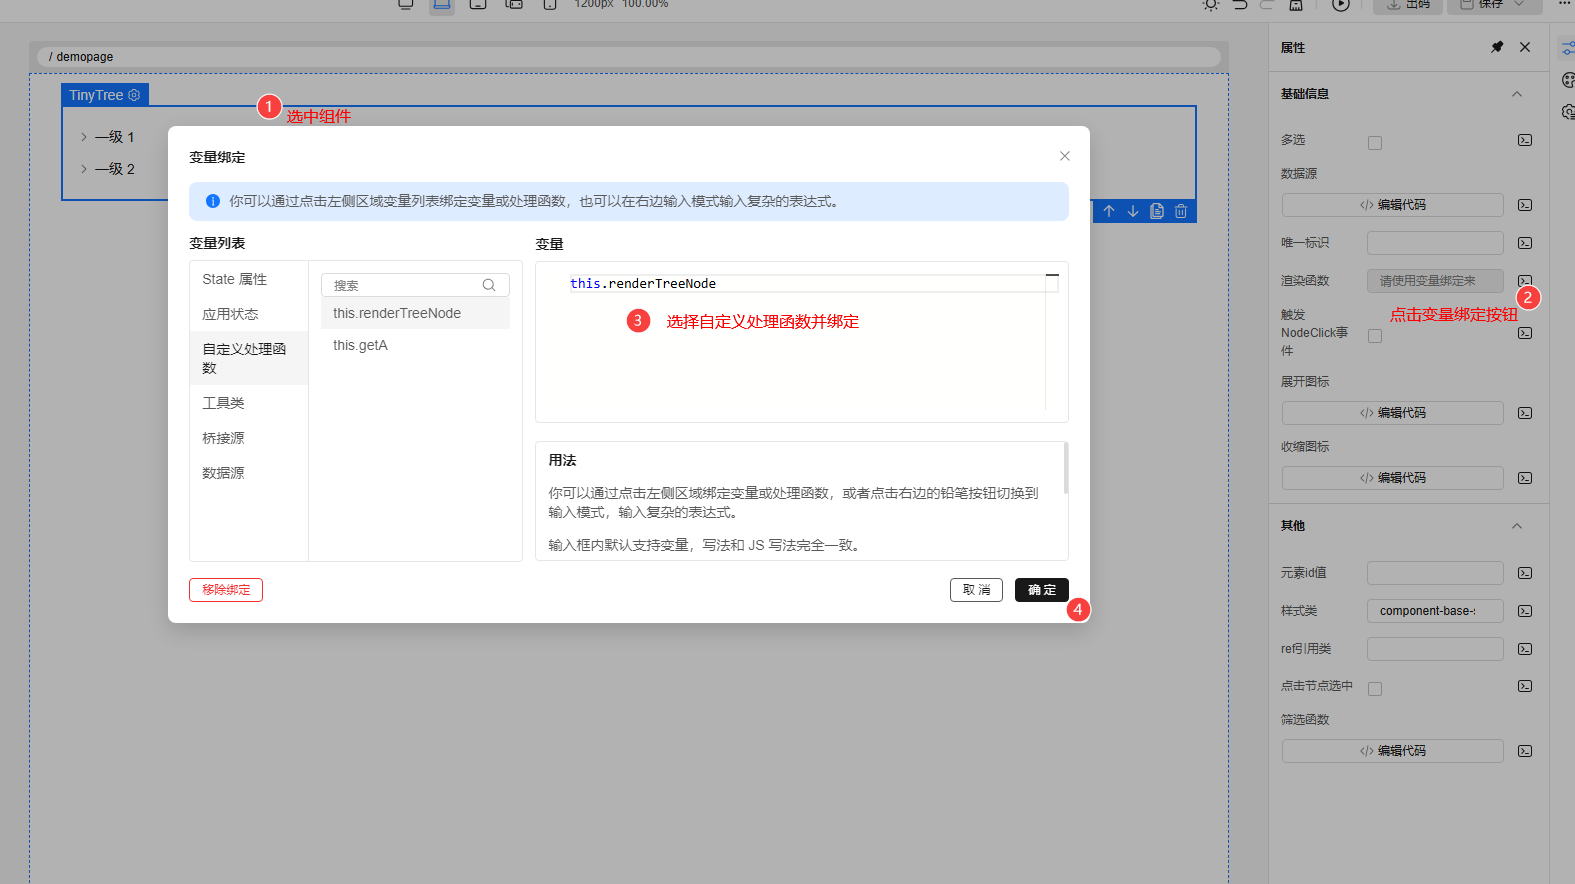
Task: Move the selected component down
Action: [x=1133, y=211]
